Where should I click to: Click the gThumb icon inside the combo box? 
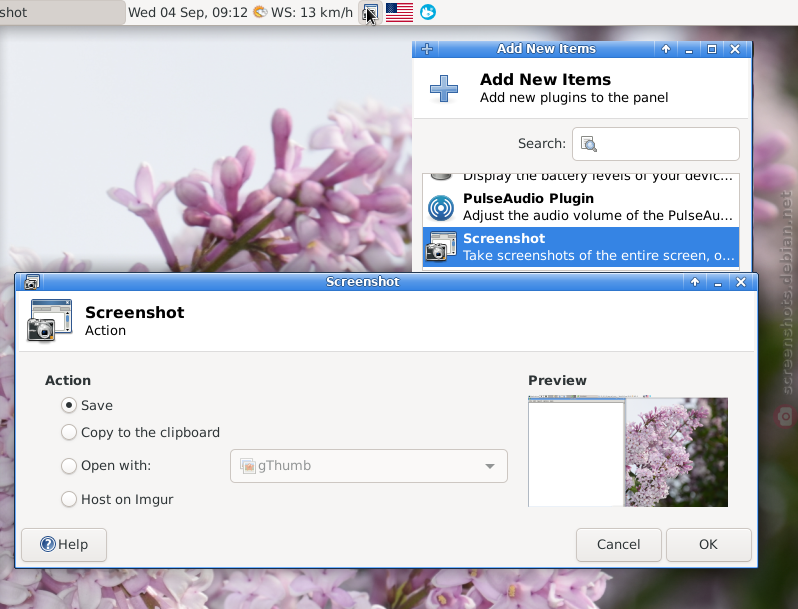[x=248, y=466]
